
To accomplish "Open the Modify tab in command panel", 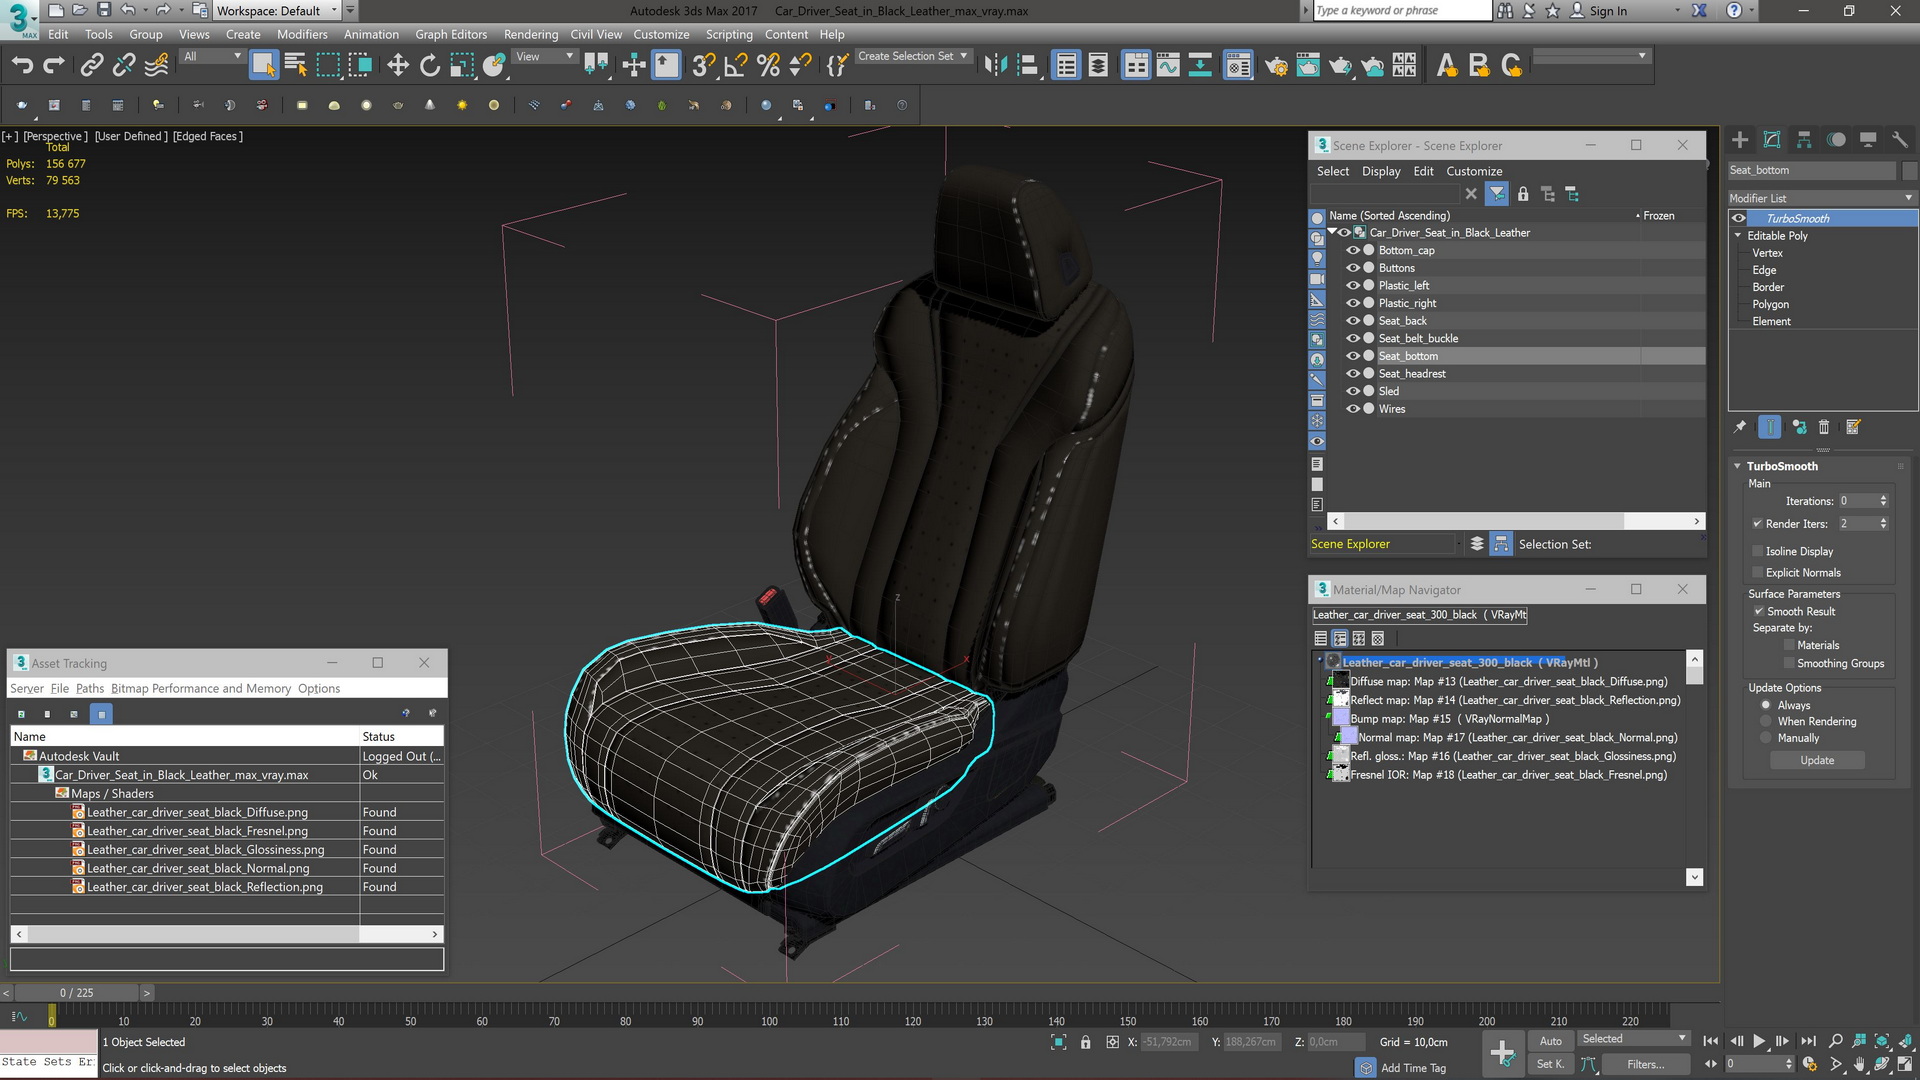I will pyautogui.click(x=1772, y=140).
